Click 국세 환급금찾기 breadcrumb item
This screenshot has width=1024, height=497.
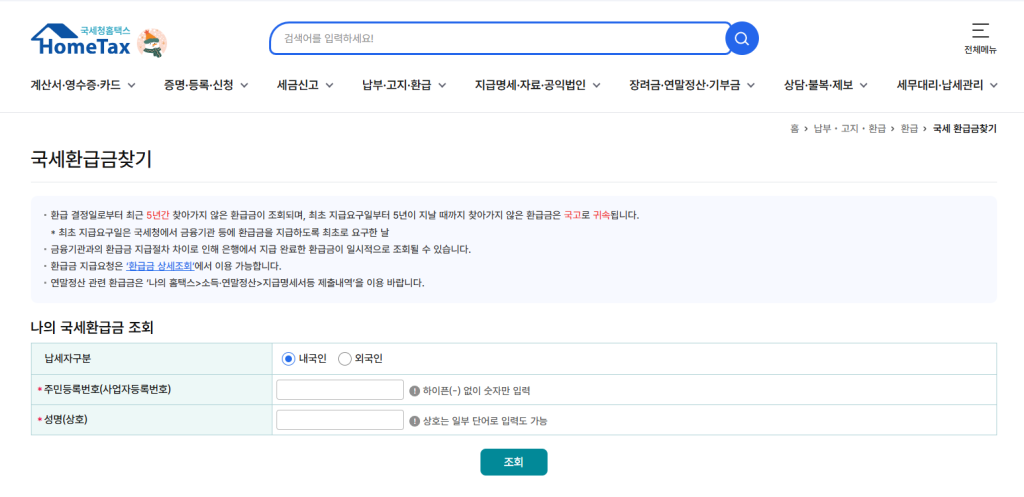pos(965,129)
